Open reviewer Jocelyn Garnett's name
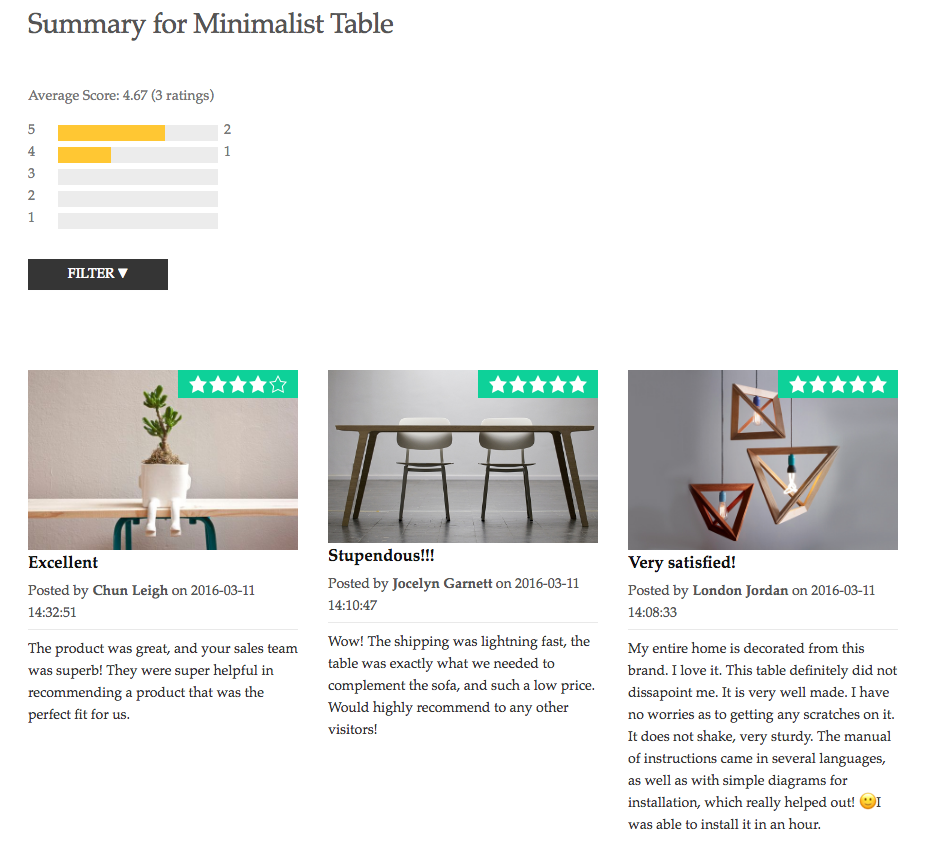This screenshot has width=940, height=853. 442,583
